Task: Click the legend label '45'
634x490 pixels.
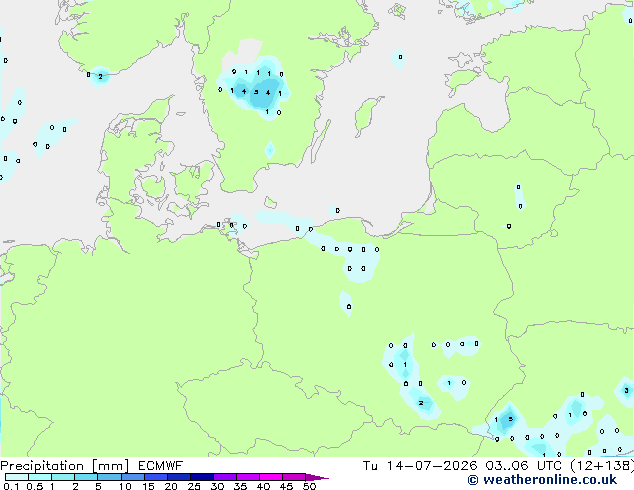Action: [286, 486]
